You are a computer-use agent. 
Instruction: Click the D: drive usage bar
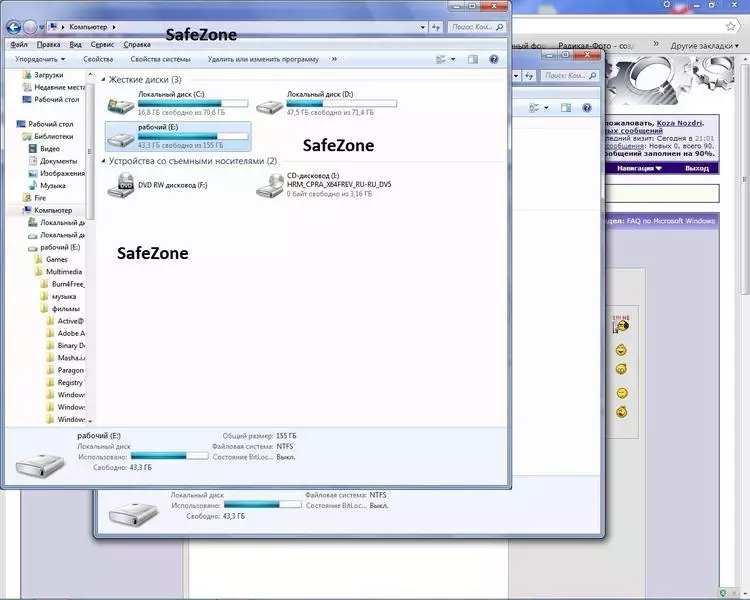[x=342, y=103]
